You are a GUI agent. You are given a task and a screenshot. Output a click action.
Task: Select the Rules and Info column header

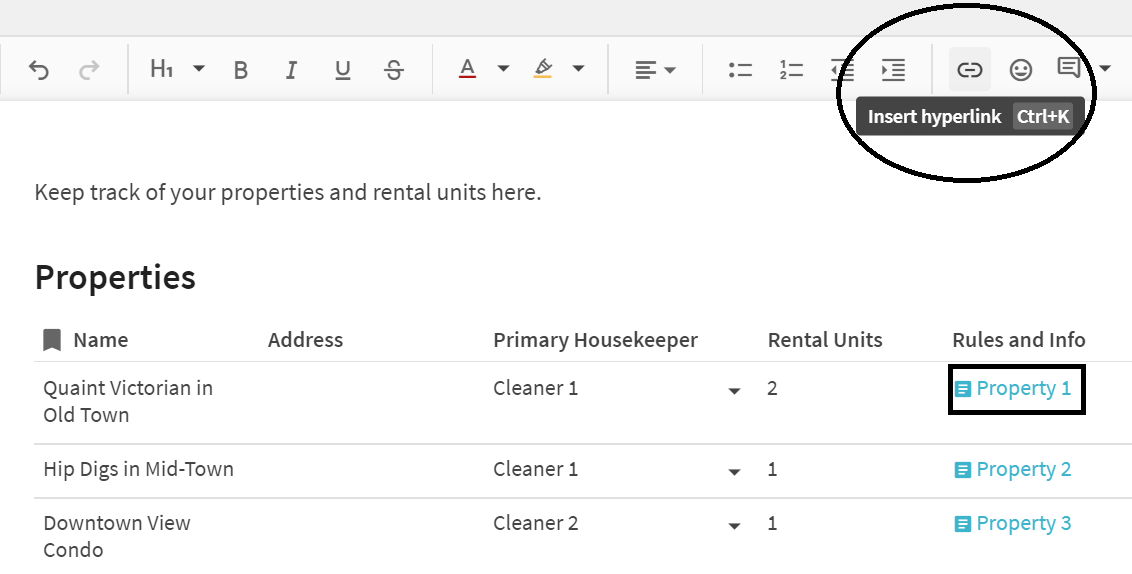[x=1019, y=340]
